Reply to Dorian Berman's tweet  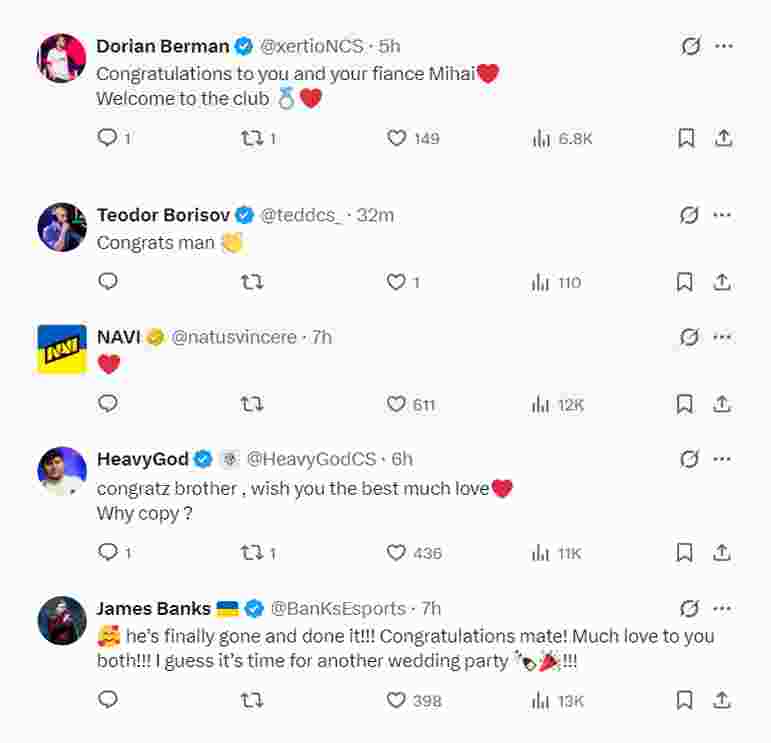pyautogui.click(x=108, y=138)
